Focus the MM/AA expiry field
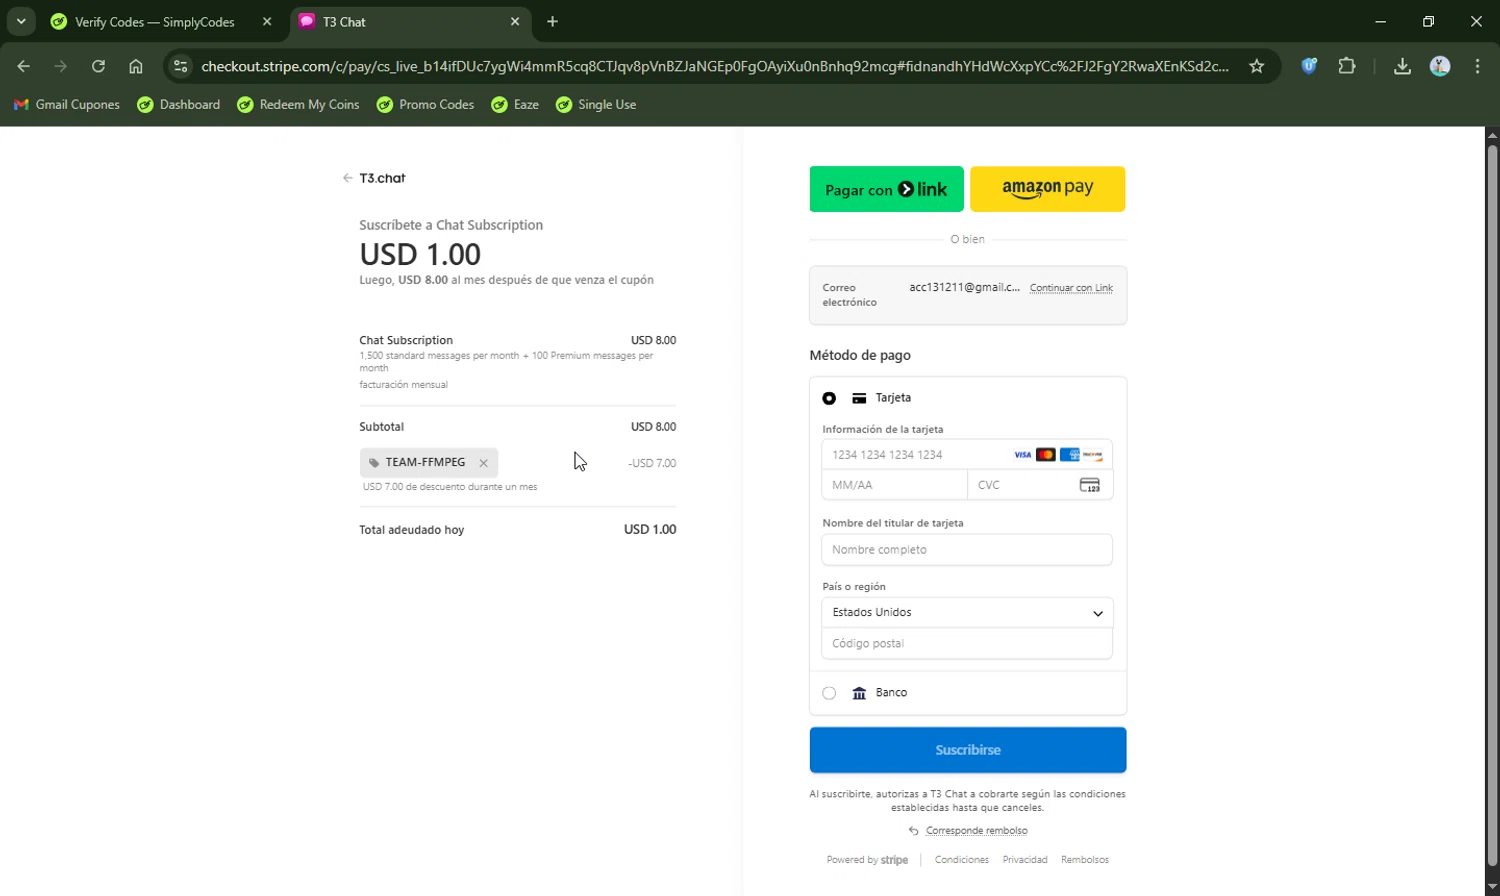Screen dimensions: 1500x896 point(894,485)
